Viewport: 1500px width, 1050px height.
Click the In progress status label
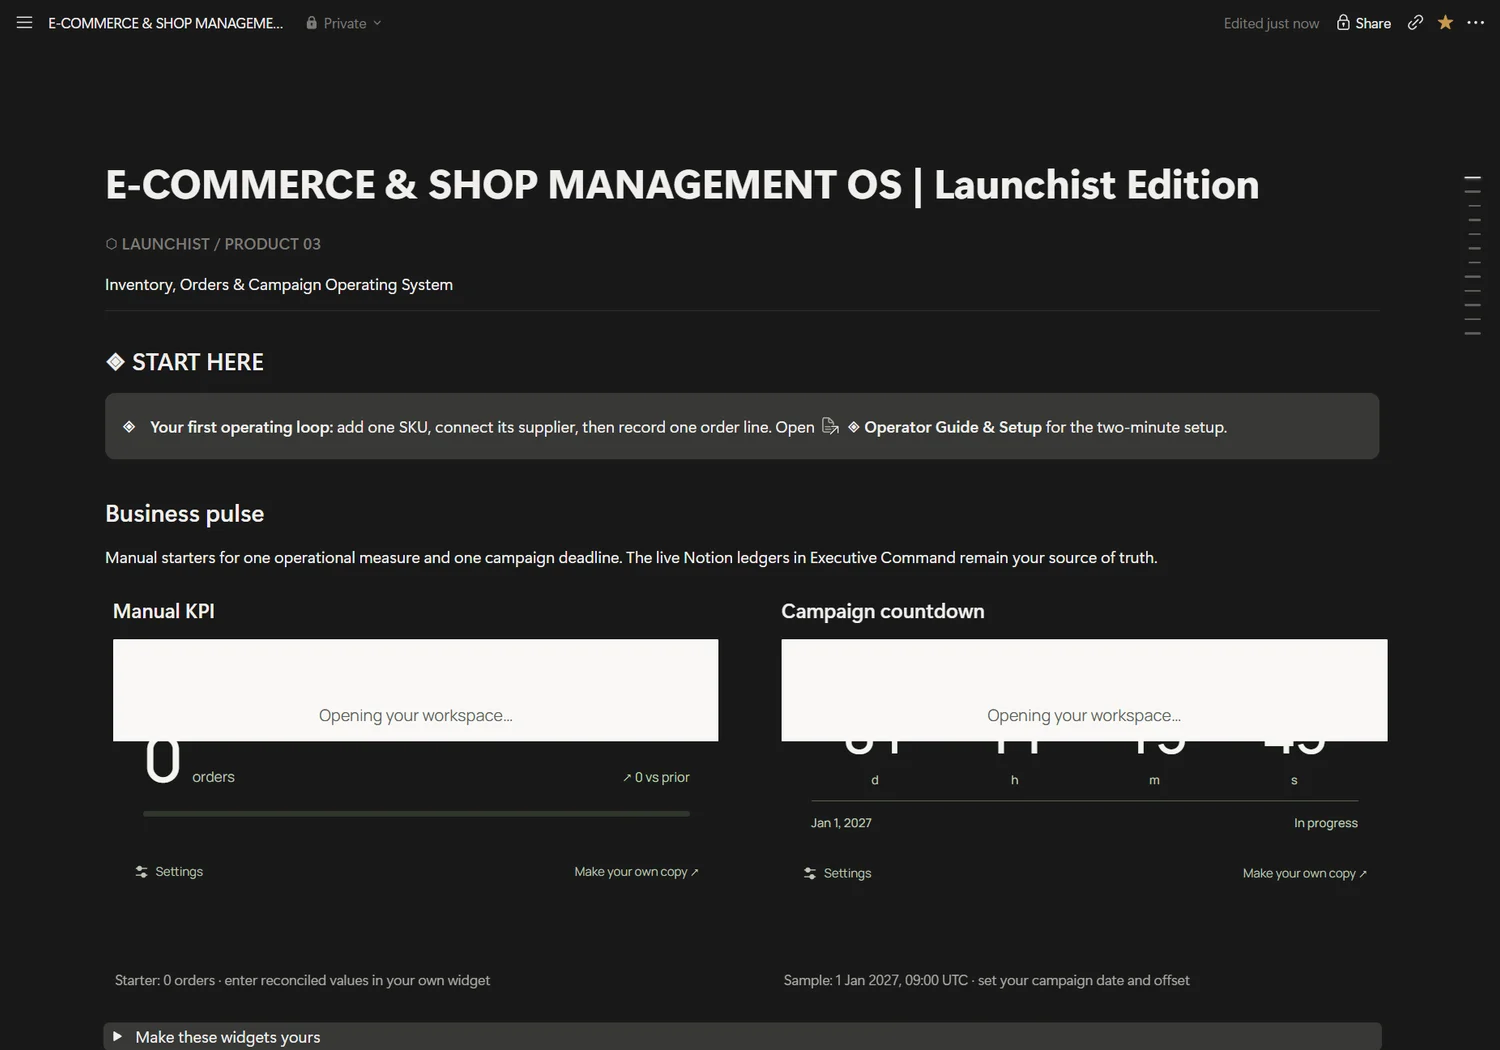[1325, 823]
